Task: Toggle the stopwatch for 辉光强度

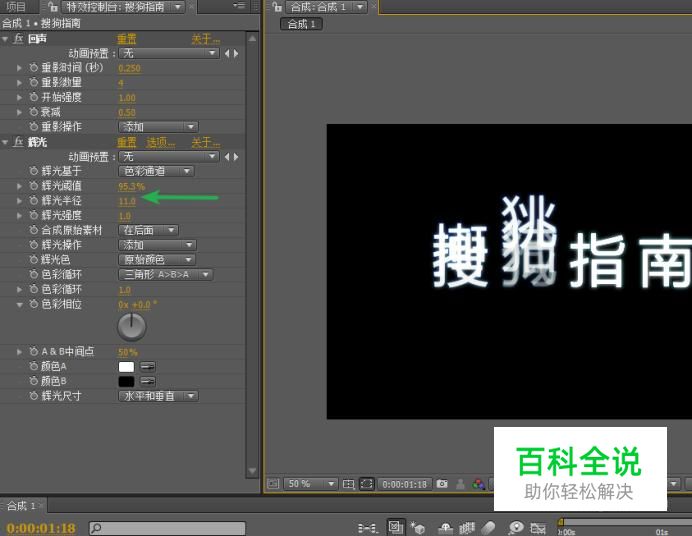Action: [x=34, y=215]
